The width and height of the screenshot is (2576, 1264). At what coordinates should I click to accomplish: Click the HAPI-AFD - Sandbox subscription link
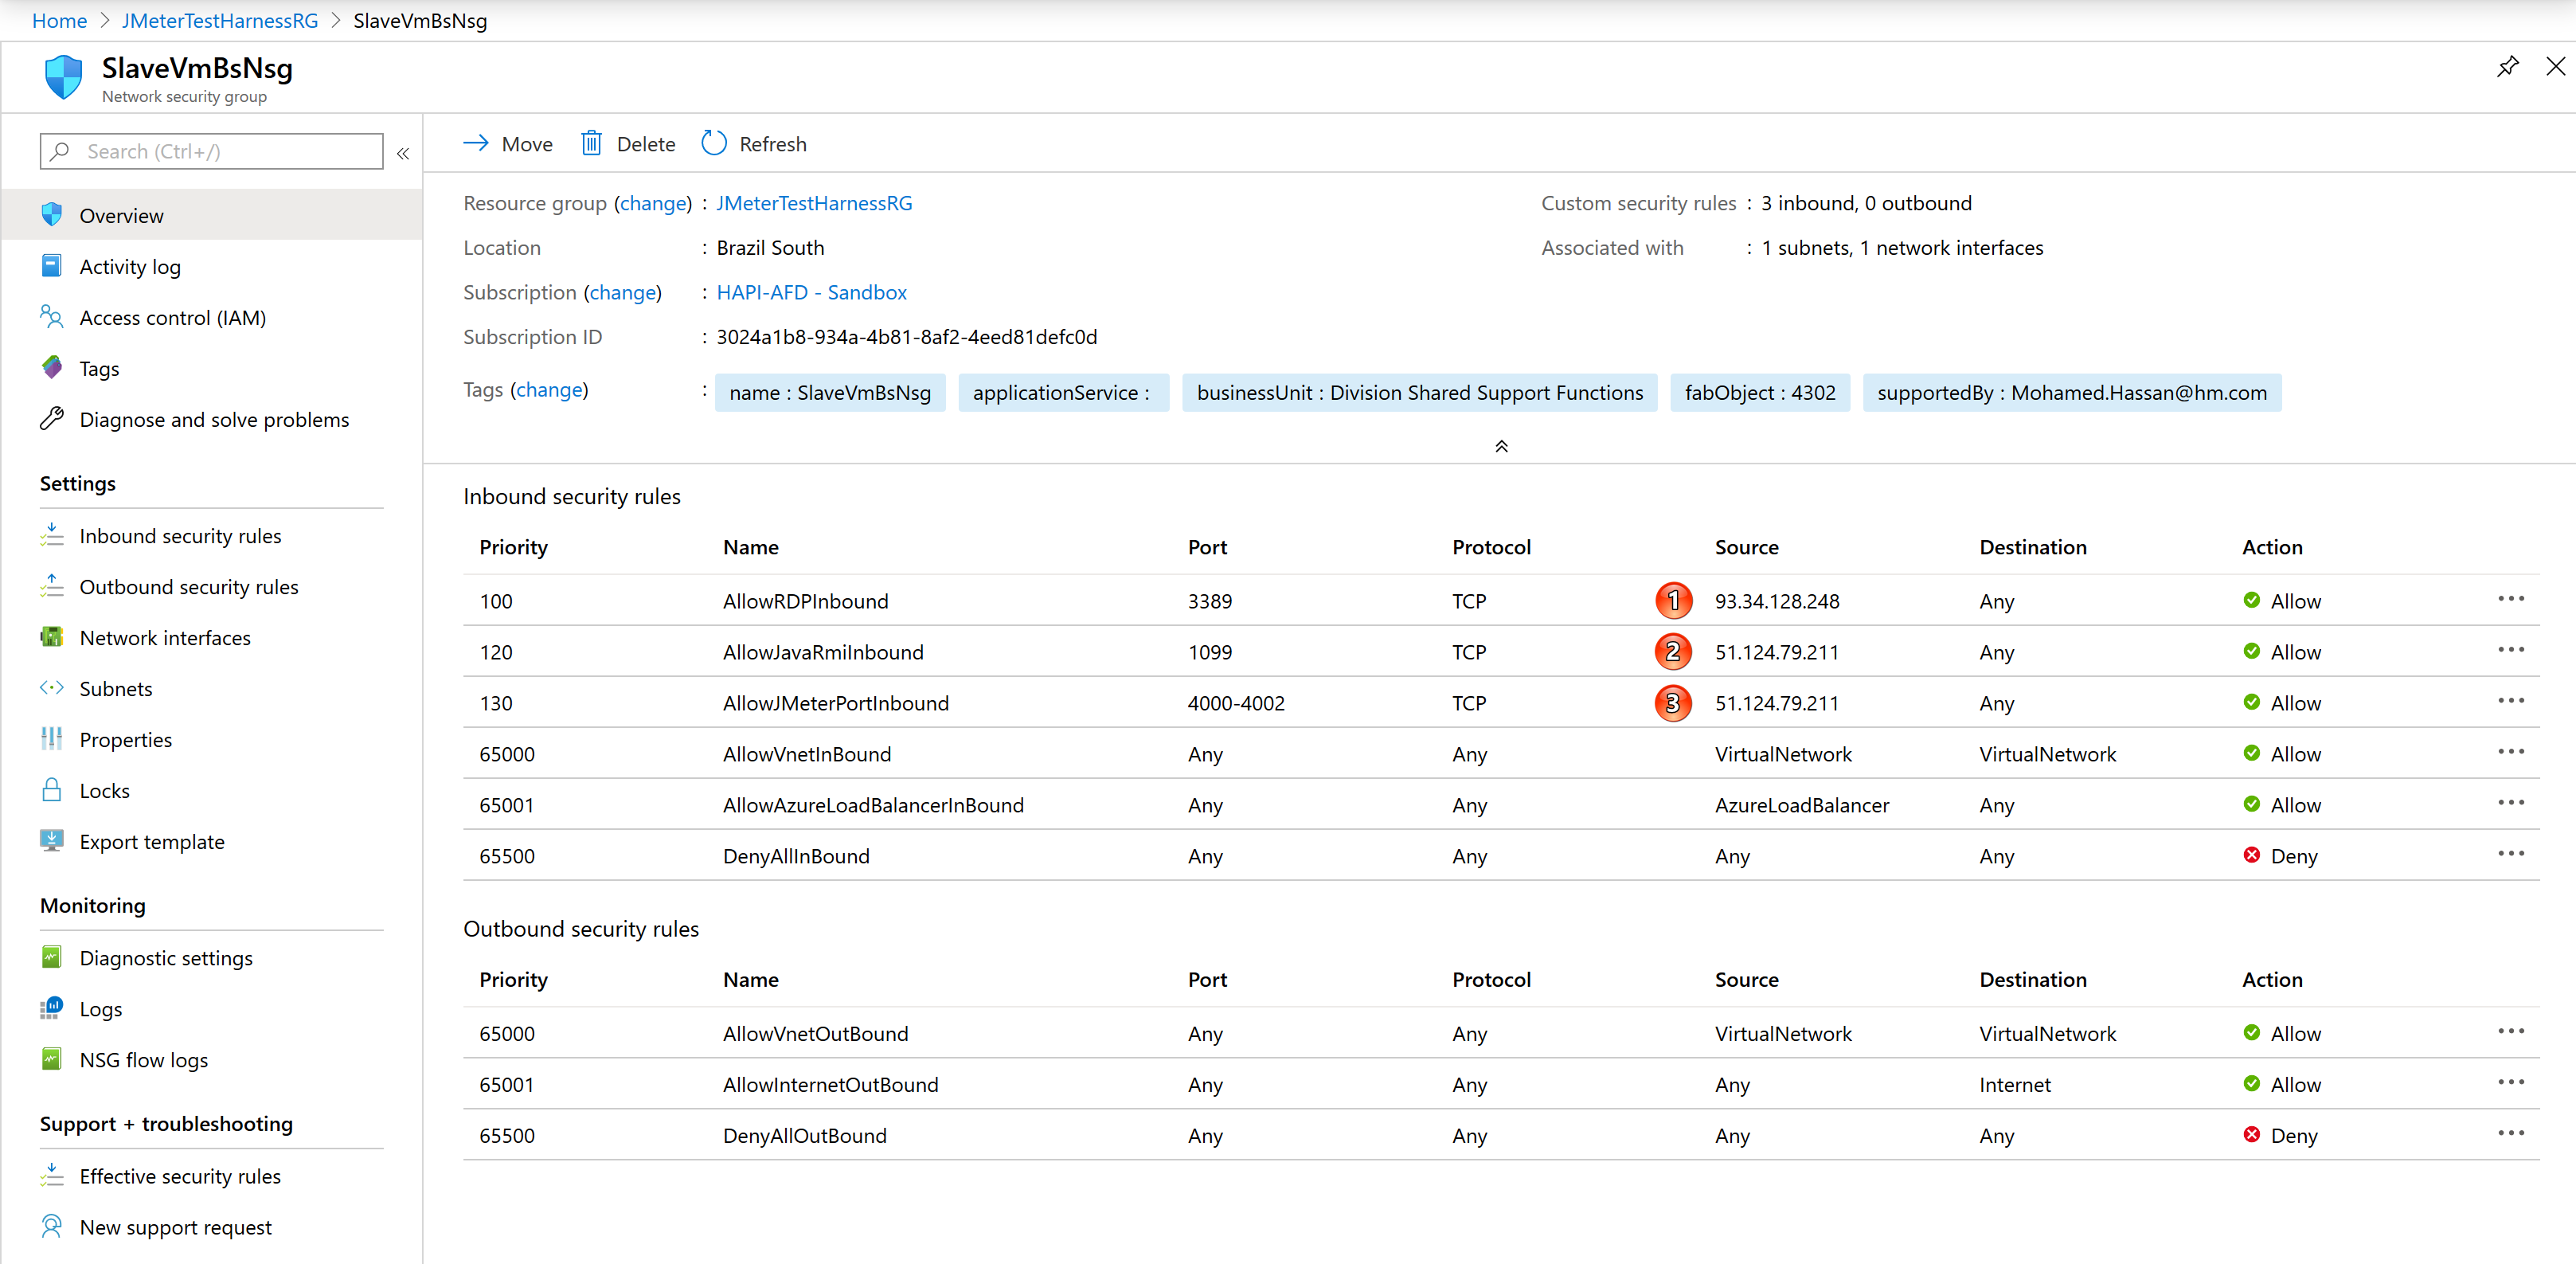(811, 292)
